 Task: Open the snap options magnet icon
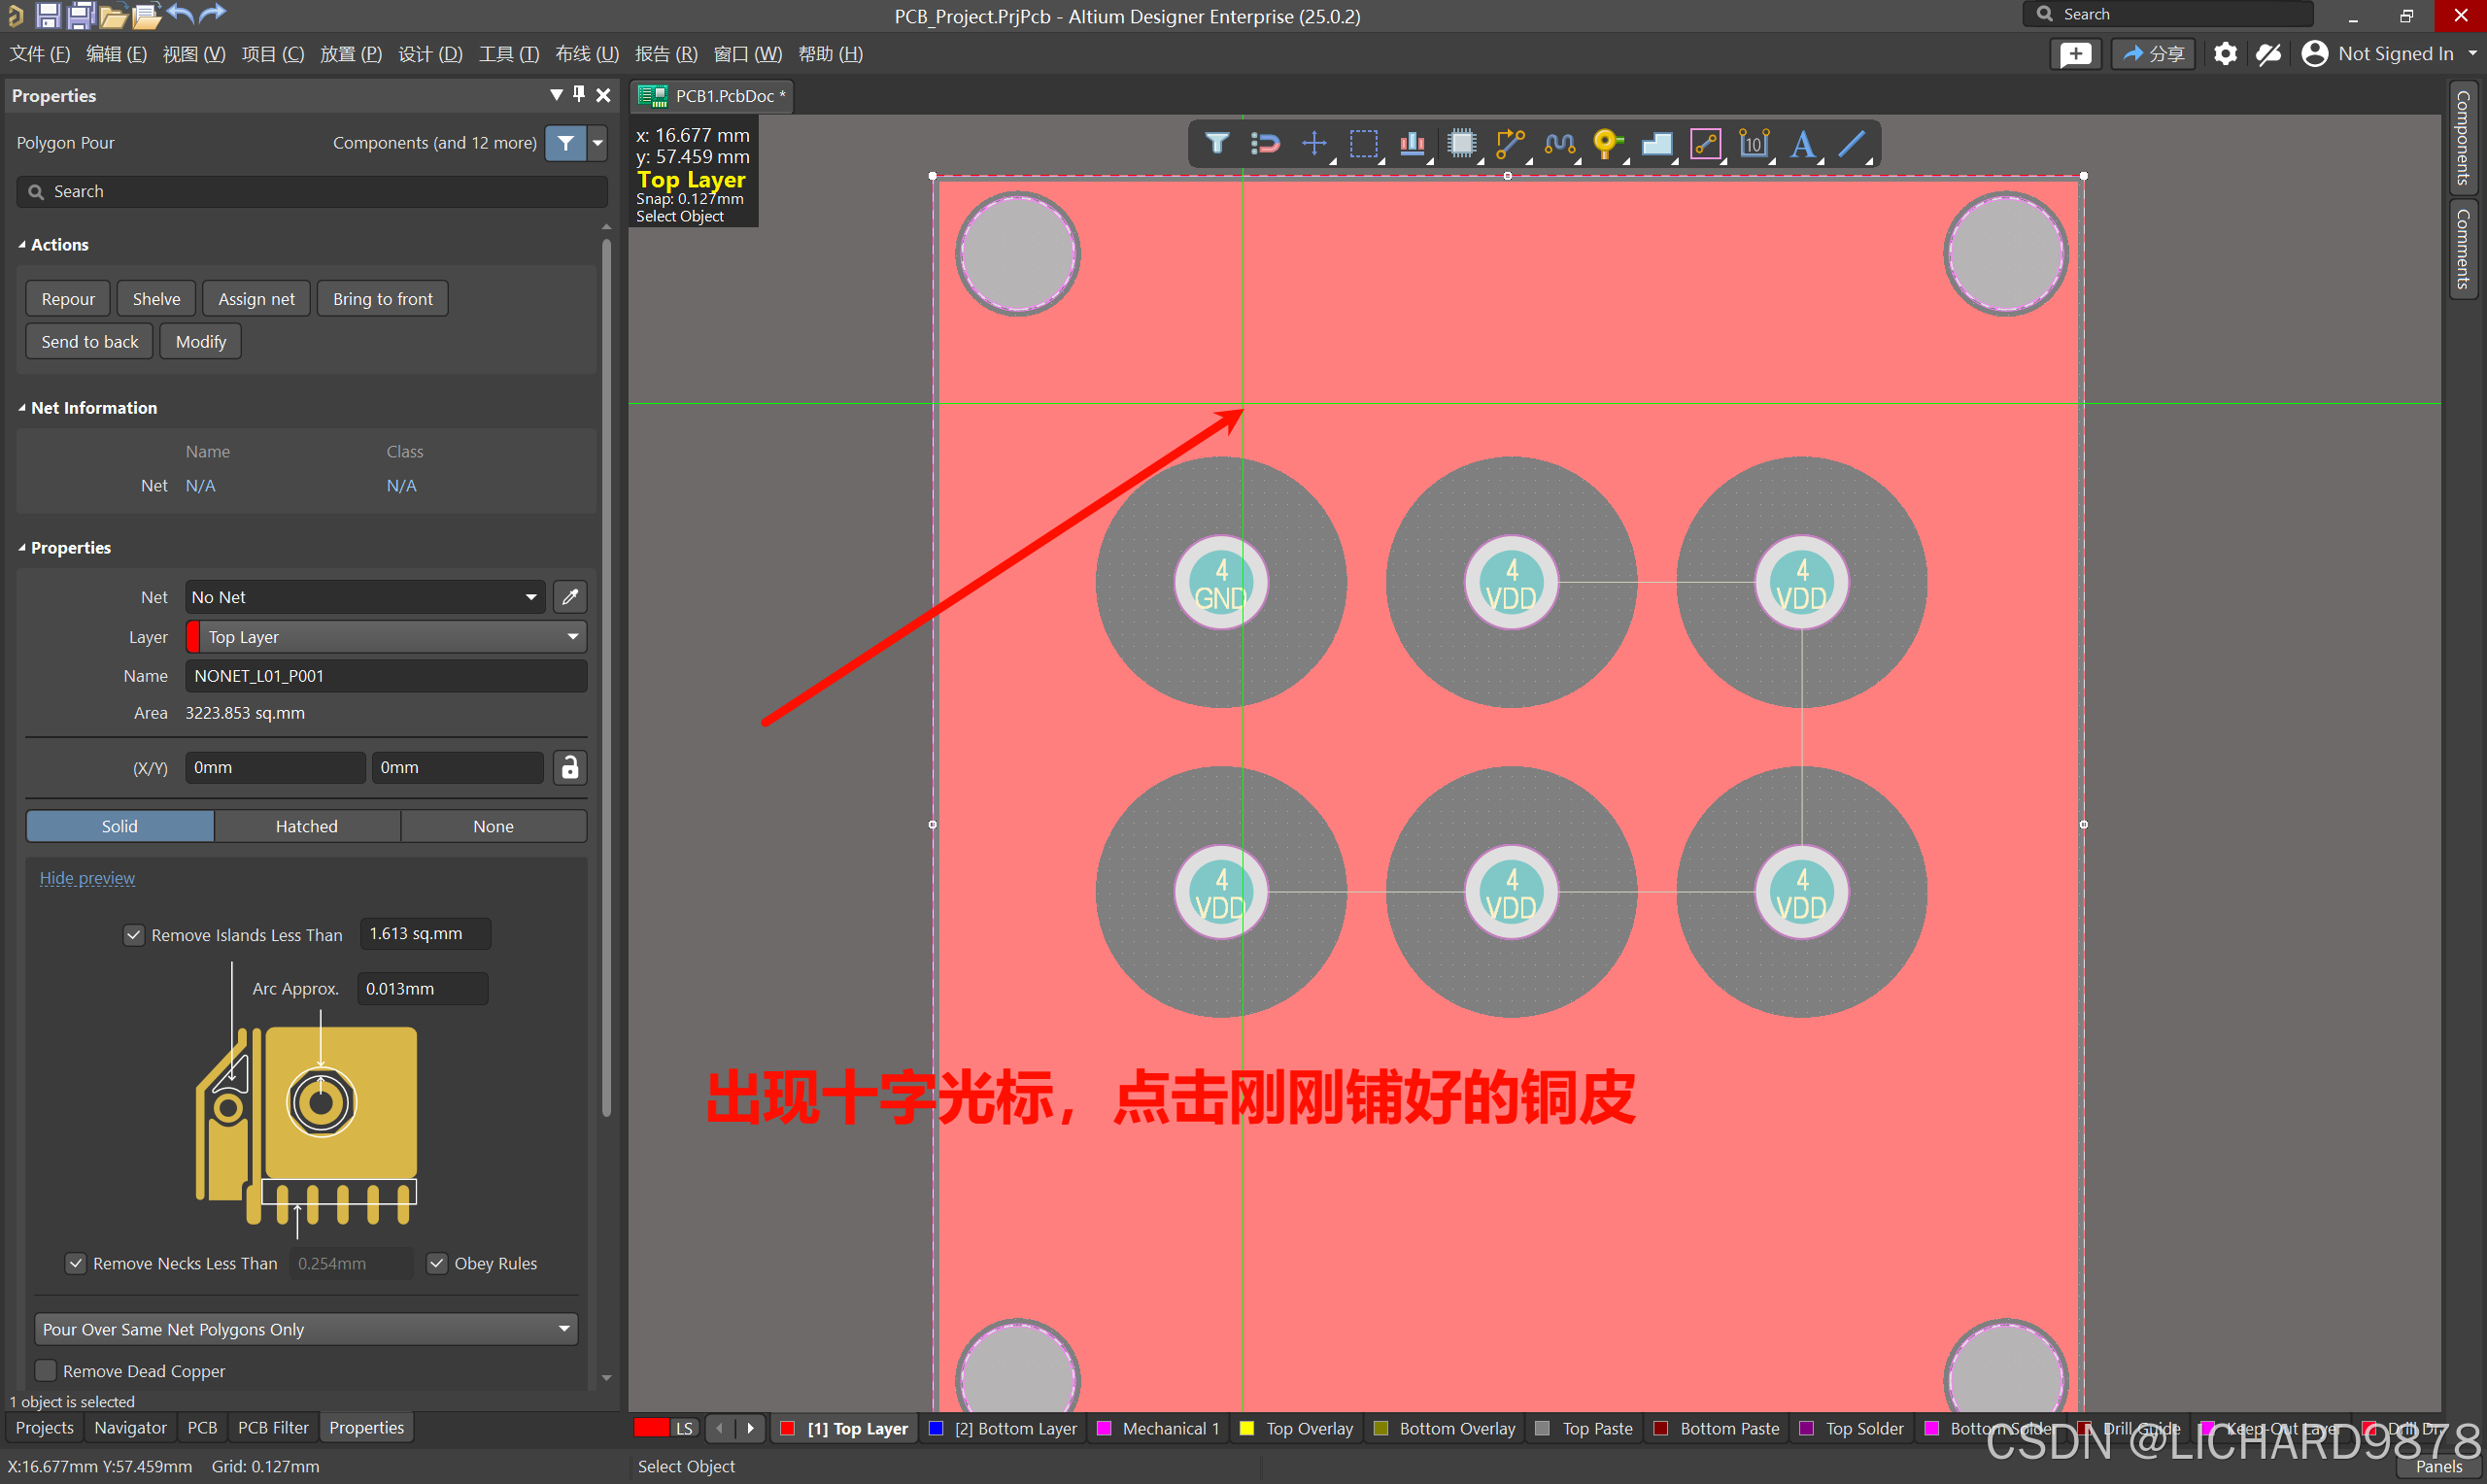[x=1265, y=143]
